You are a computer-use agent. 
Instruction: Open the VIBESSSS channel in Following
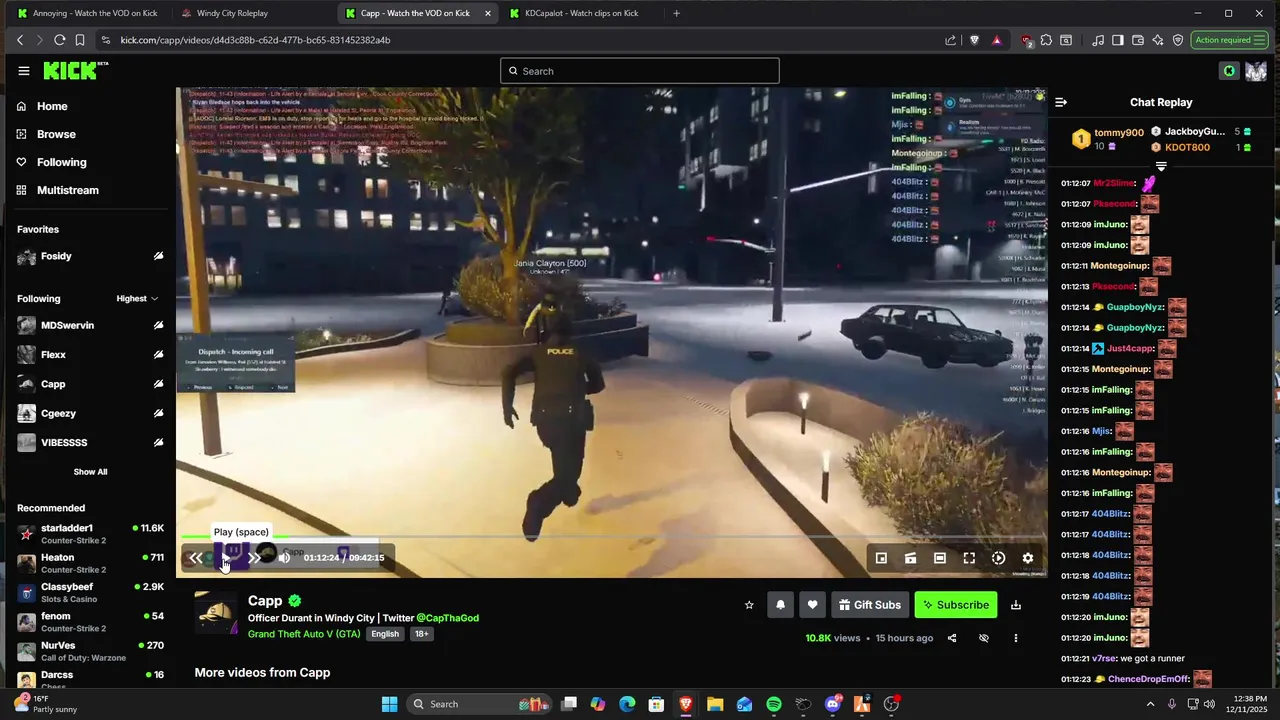[x=90, y=442]
